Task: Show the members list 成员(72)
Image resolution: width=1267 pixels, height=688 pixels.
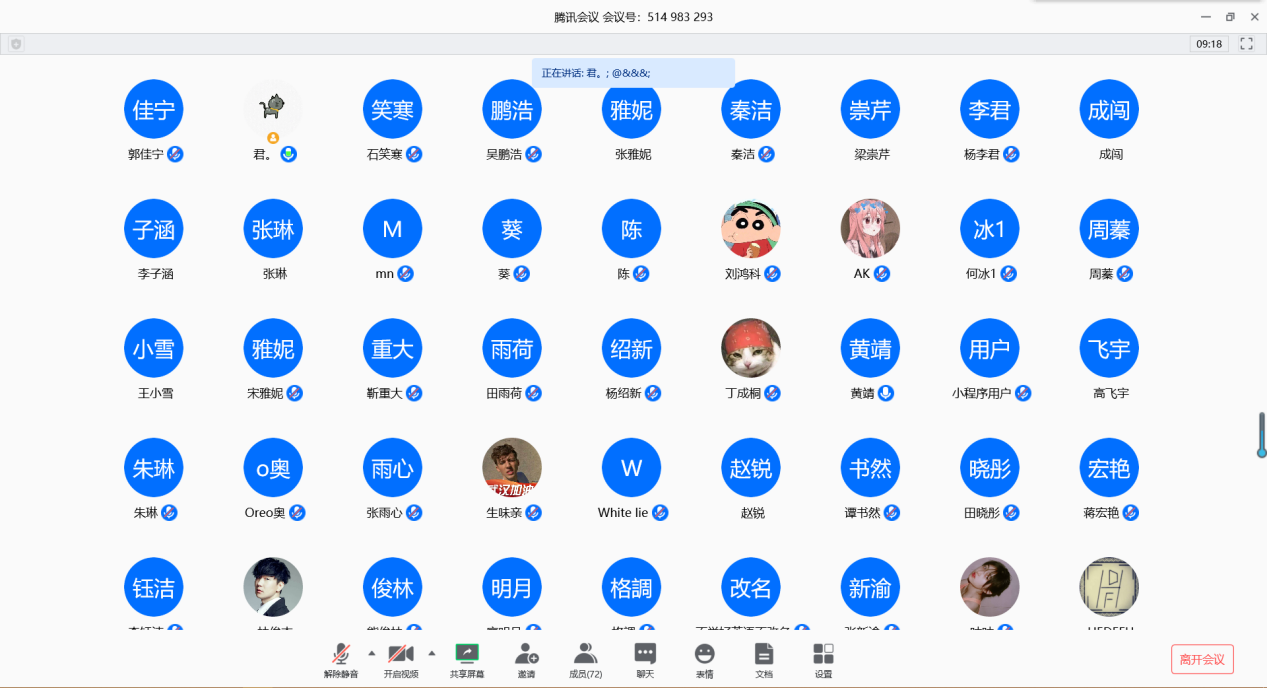Action: [585, 659]
